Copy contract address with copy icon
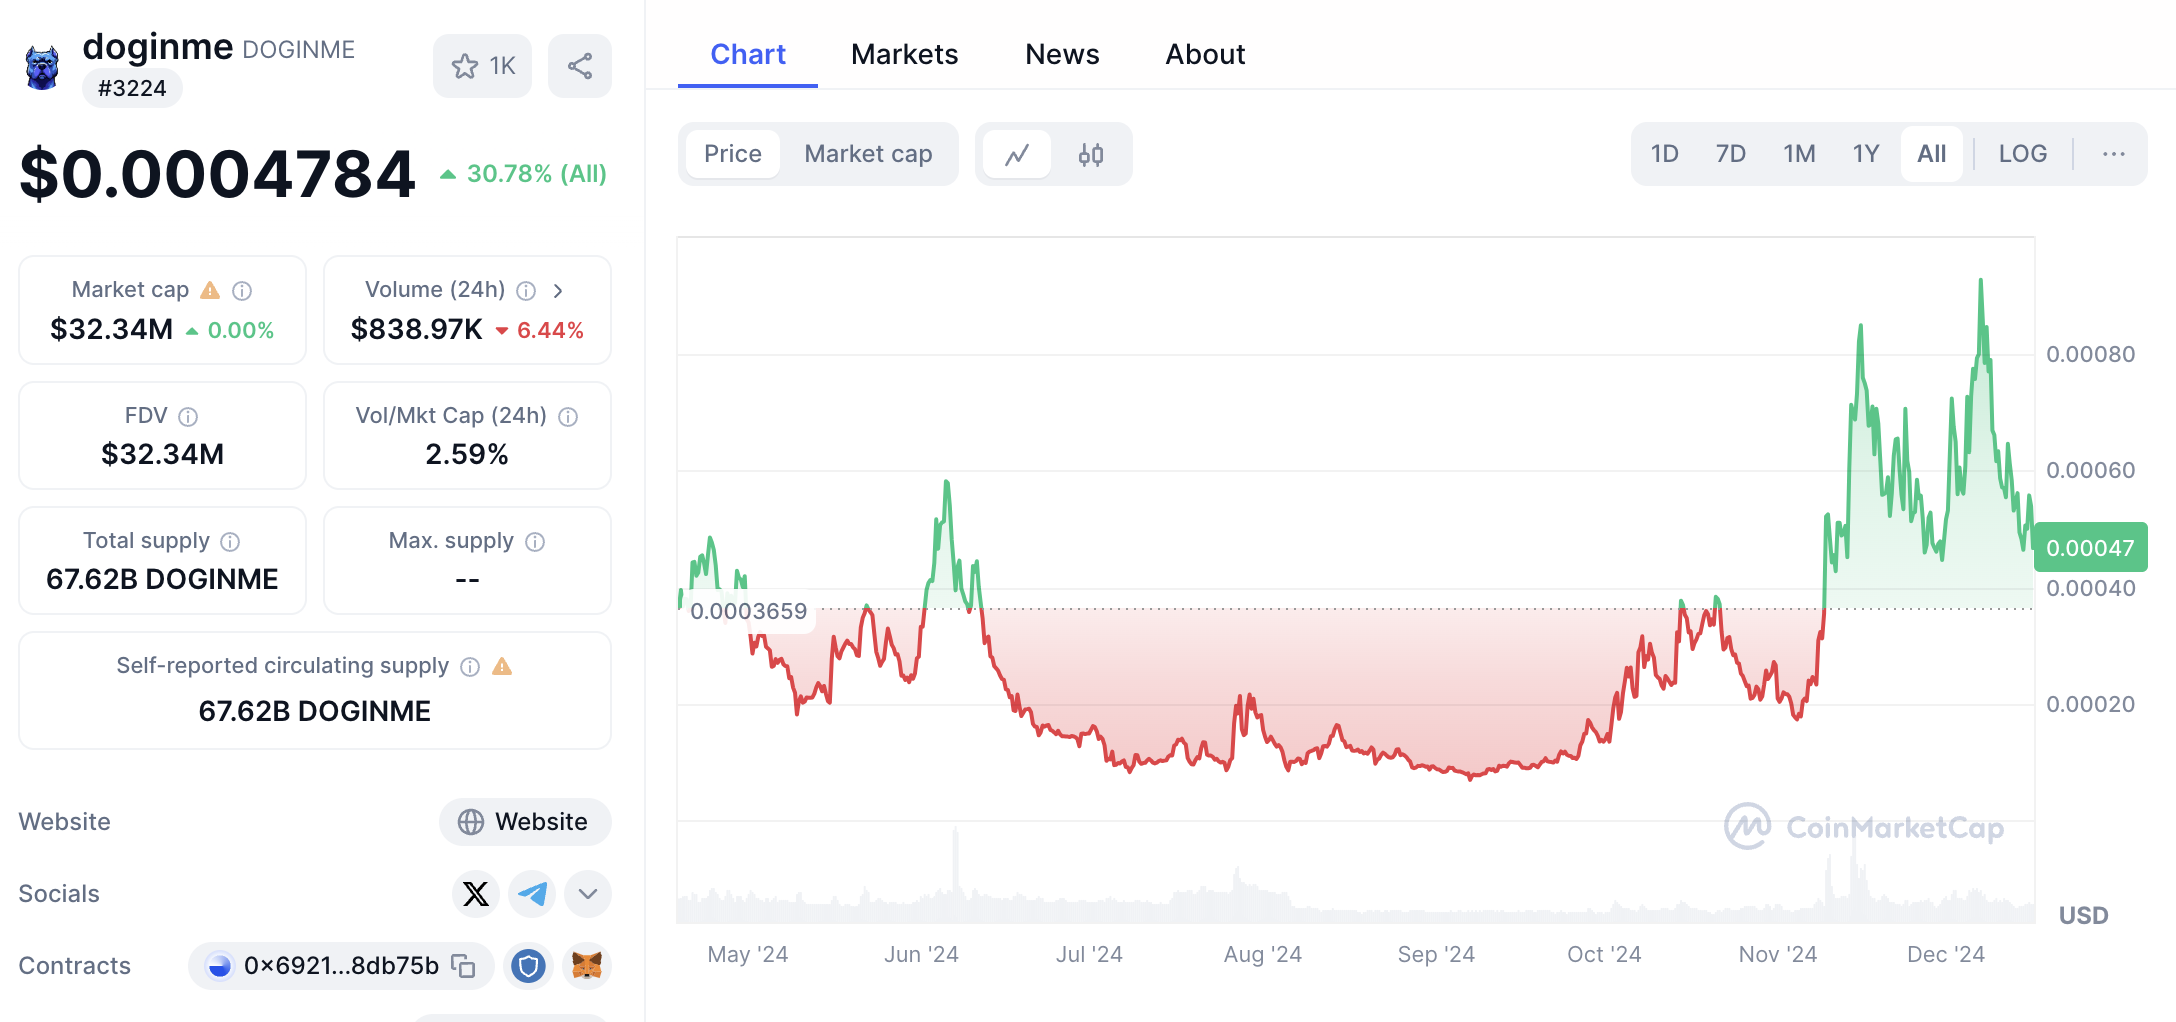Viewport: 2176px width, 1022px height. tap(463, 966)
